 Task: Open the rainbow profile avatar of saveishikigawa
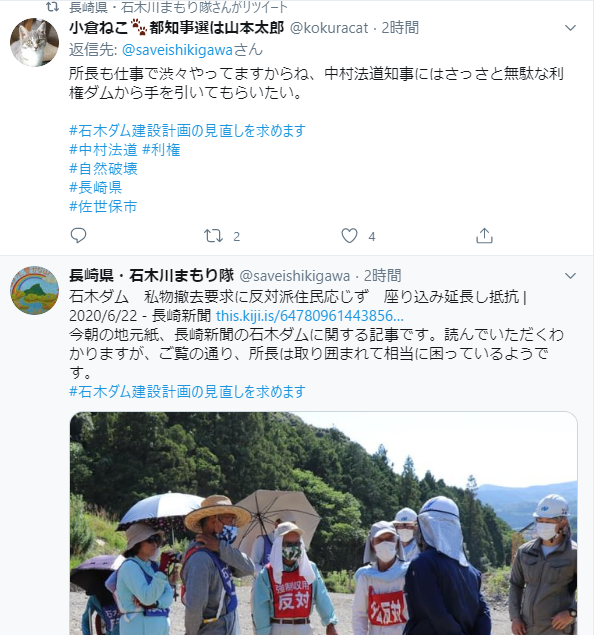34,290
